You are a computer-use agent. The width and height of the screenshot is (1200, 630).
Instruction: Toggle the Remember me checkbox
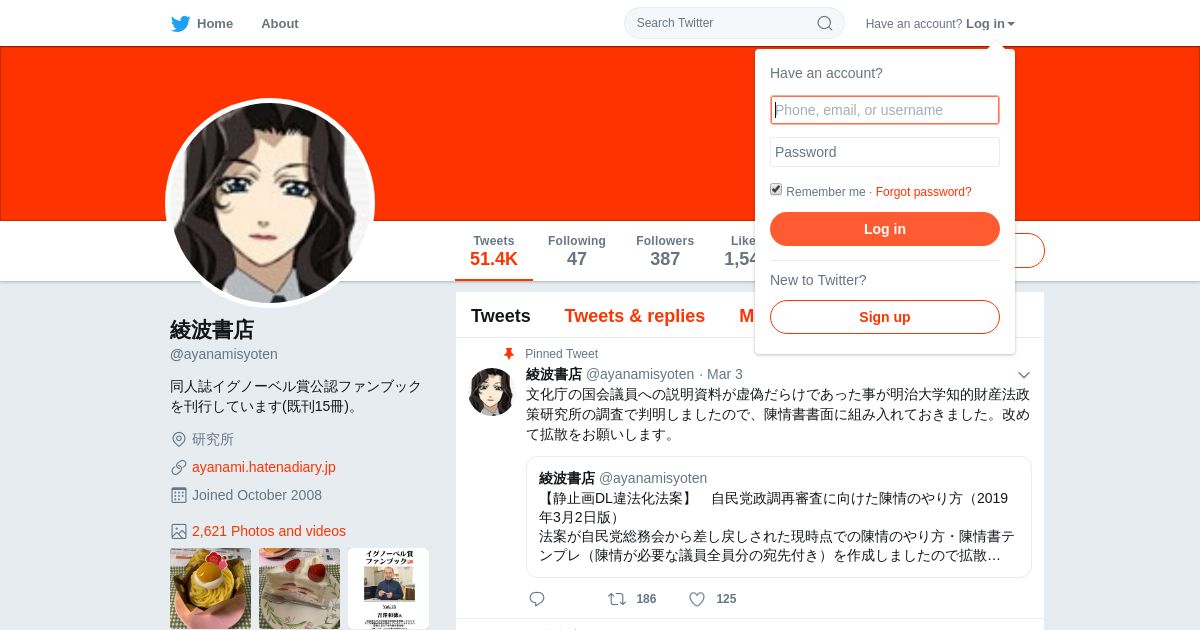click(x=776, y=189)
